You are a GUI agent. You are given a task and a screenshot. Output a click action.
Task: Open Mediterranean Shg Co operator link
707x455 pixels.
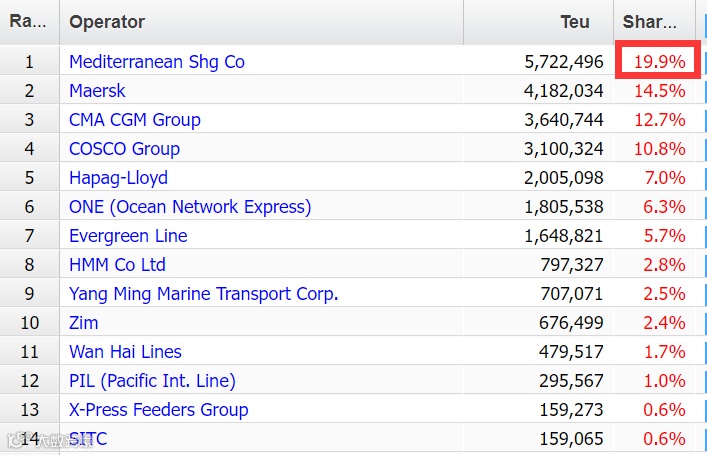pos(157,62)
